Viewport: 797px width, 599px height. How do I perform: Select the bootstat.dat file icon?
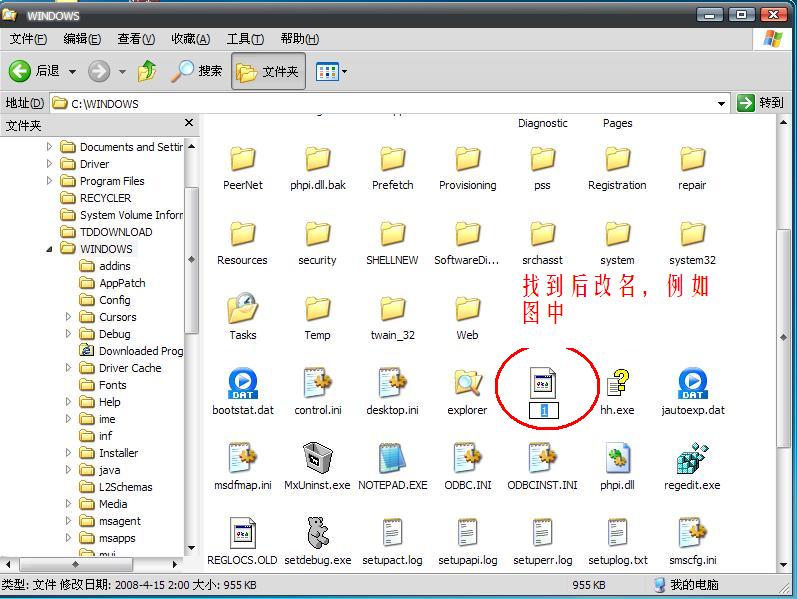(243, 383)
